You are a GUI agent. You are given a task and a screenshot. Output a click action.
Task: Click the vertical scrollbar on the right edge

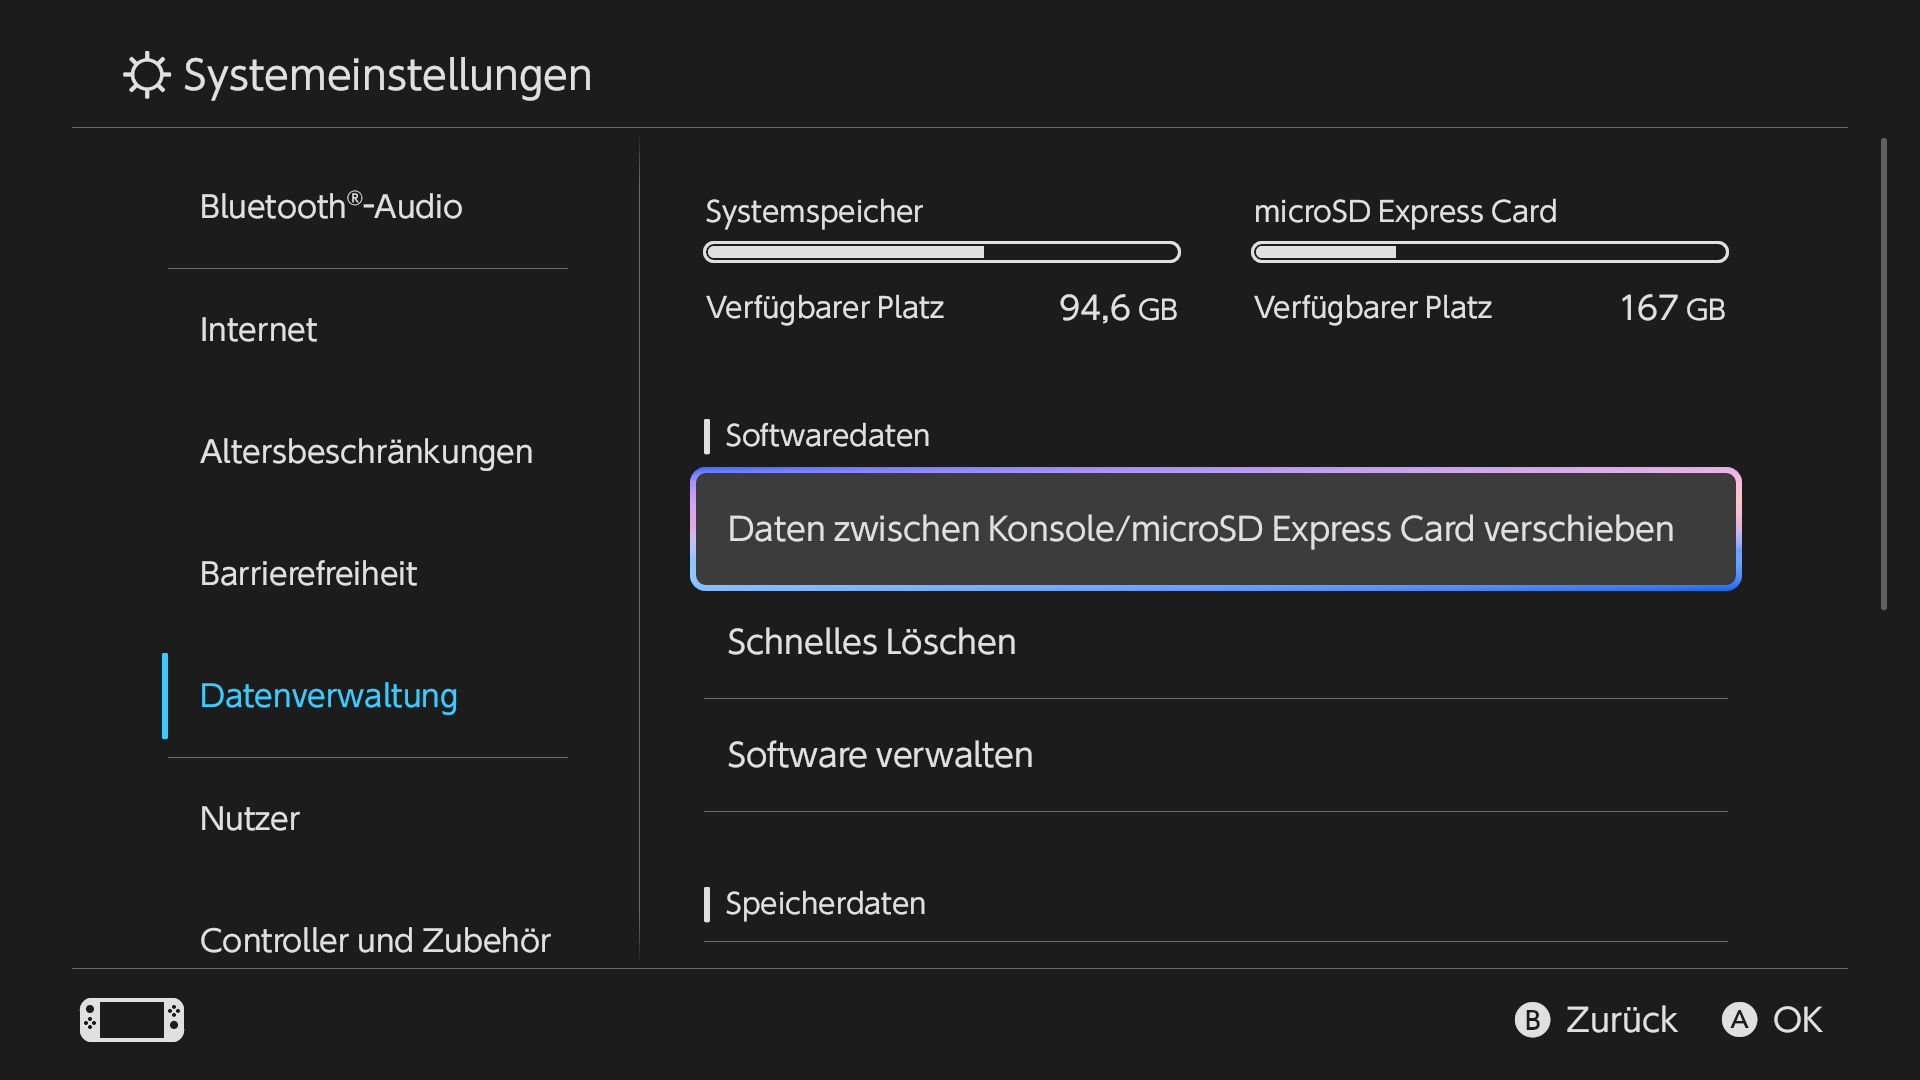tap(1884, 374)
